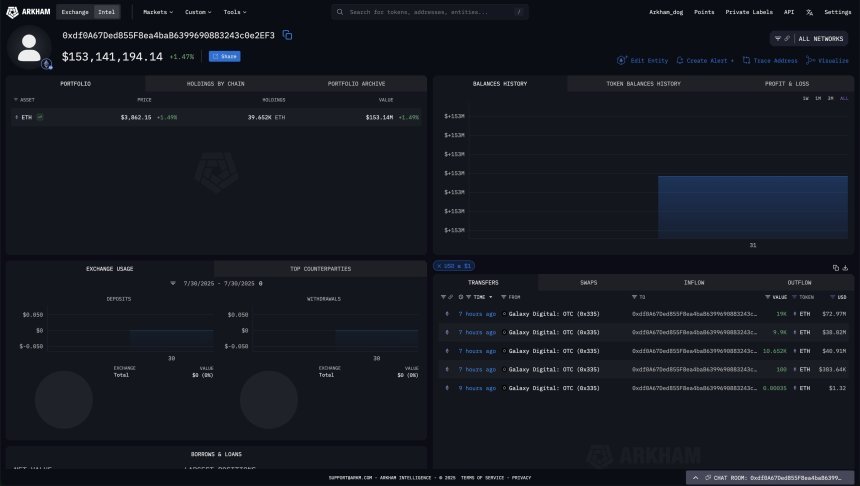
Task: Open the Markets dropdown menu
Action: 157,12
